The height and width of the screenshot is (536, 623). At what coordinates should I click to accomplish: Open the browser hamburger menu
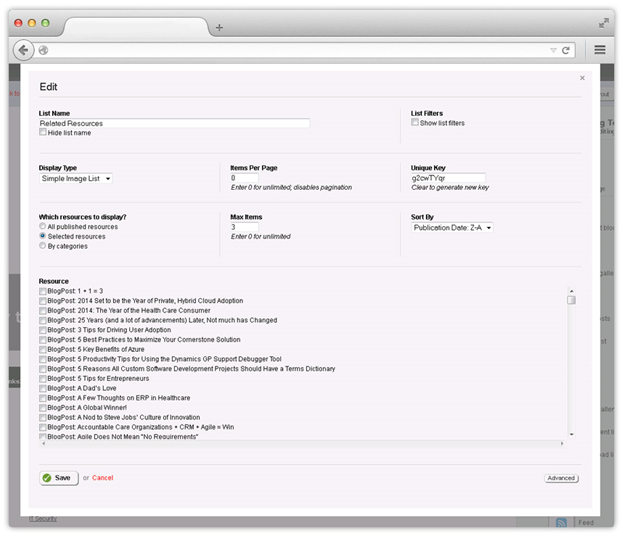click(599, 49)
